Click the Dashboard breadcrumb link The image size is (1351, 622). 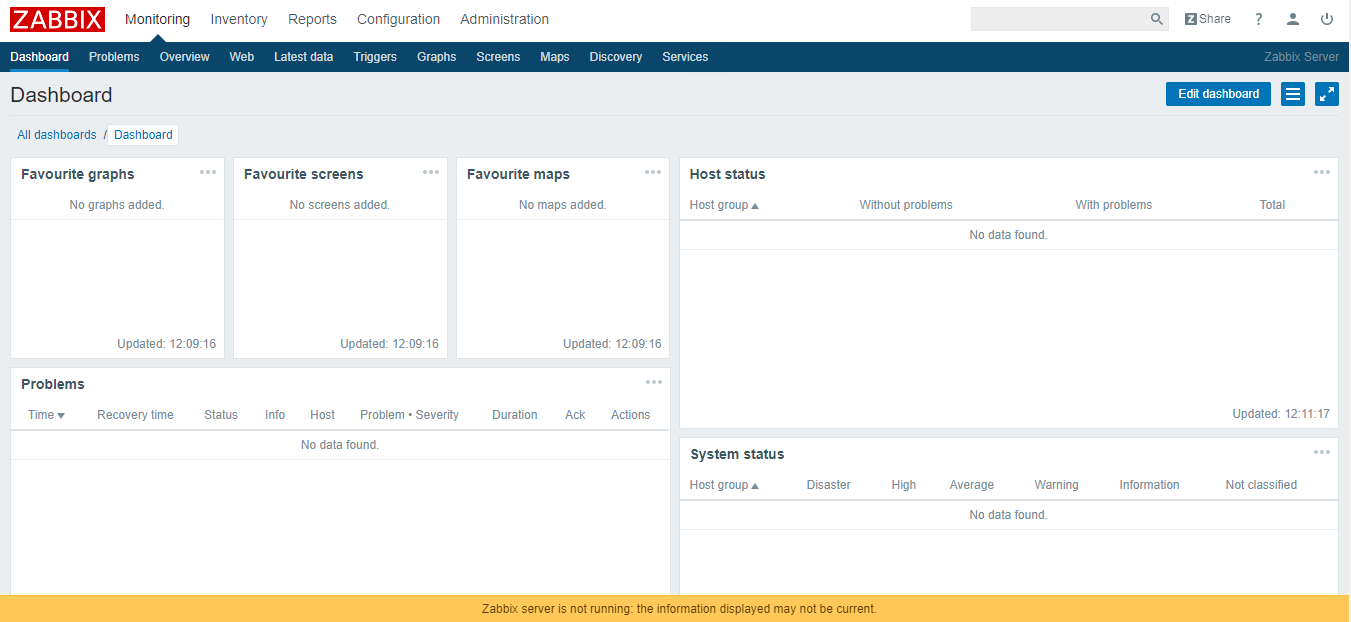143,135
